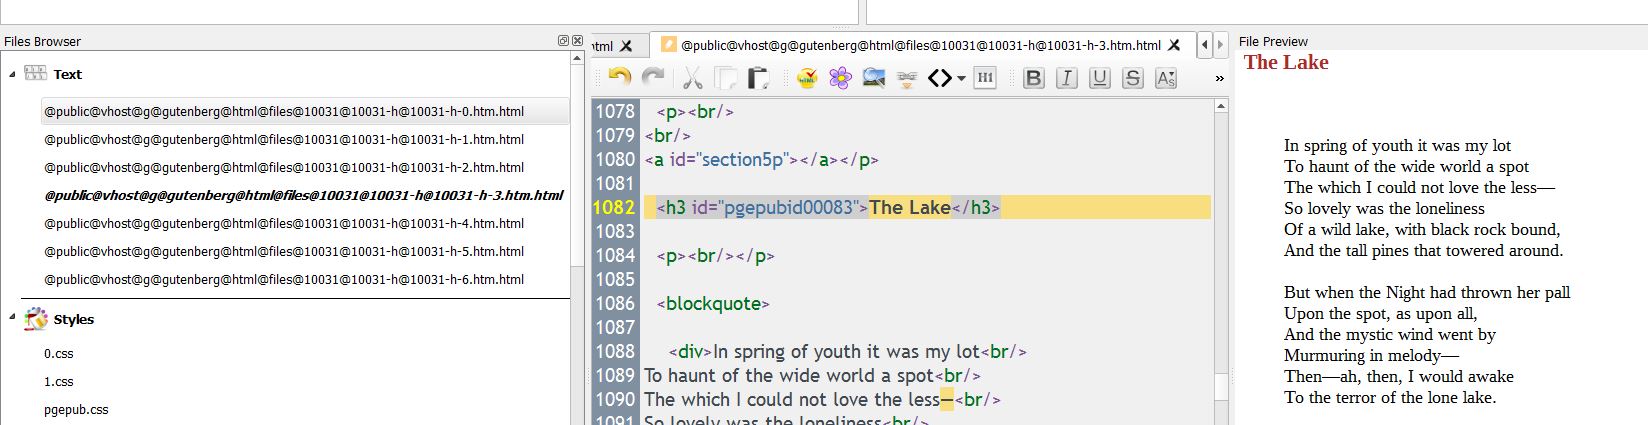This screenshot has width=1648, height=425.
Task: Open 0.css stylesheet
Action: tap(58, 353)
